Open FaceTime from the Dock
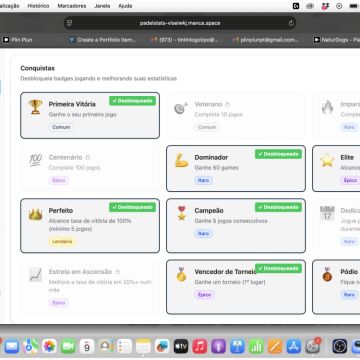 point(68,347)
